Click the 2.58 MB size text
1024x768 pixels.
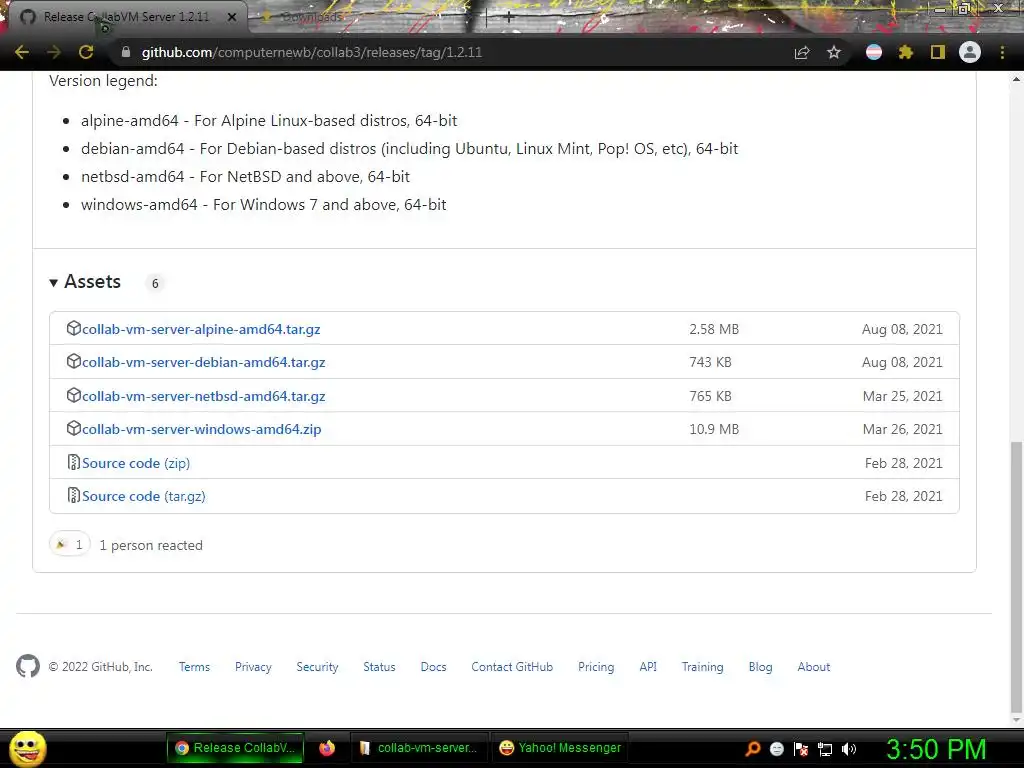714,329
